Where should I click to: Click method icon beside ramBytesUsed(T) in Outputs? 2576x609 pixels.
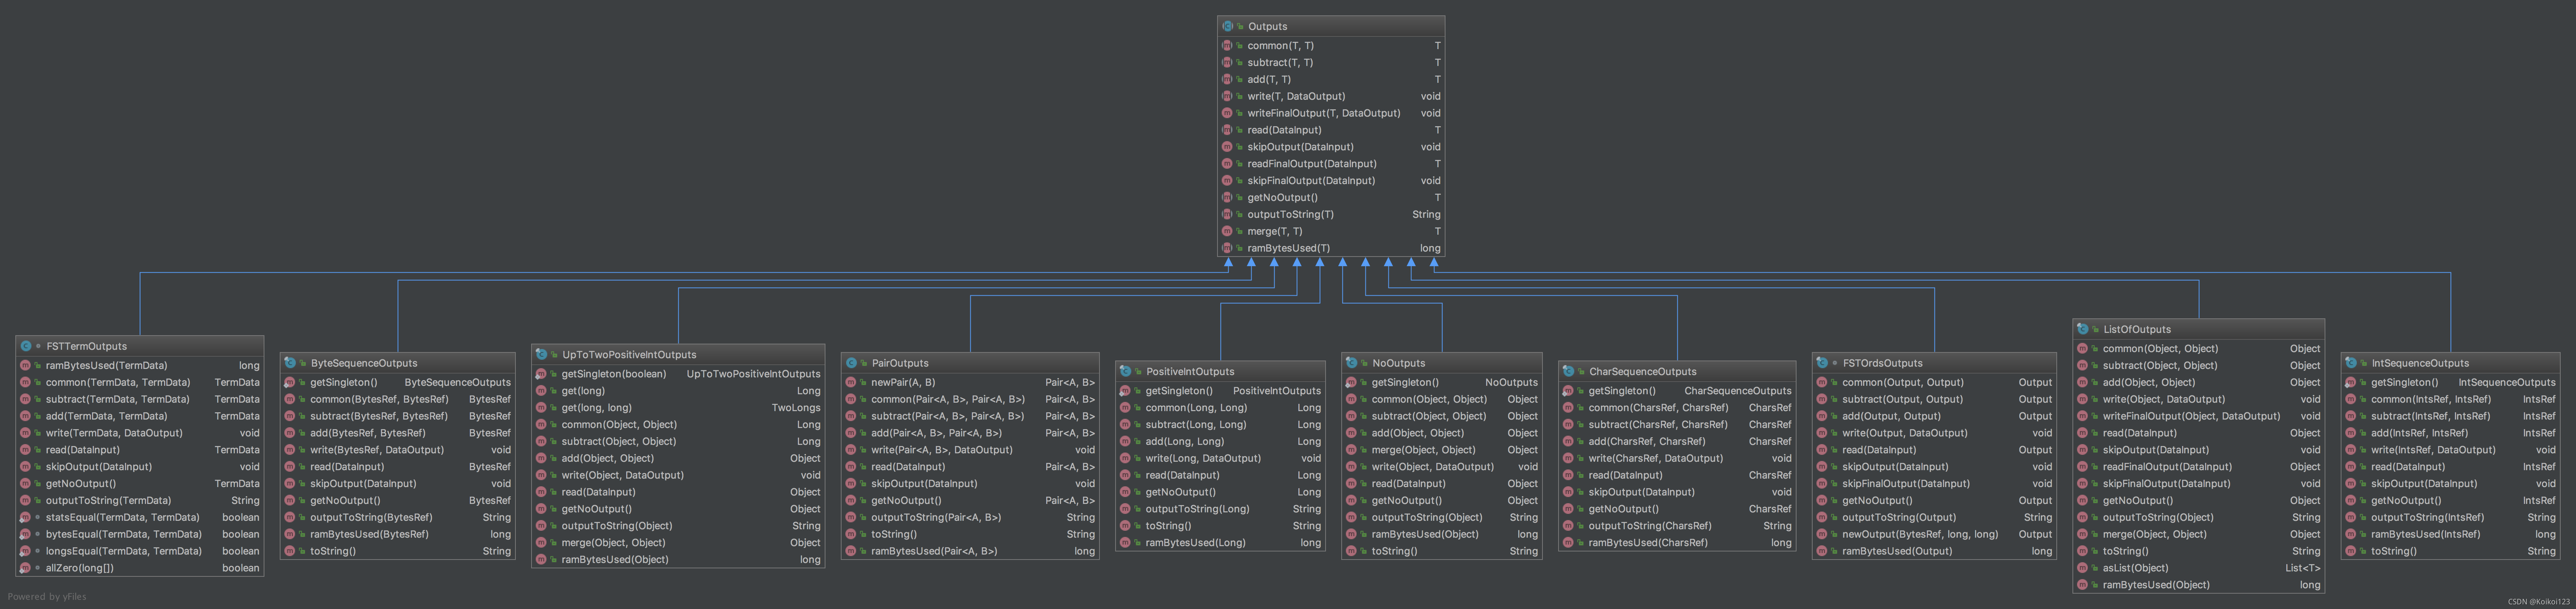[x=1227, y=248]
